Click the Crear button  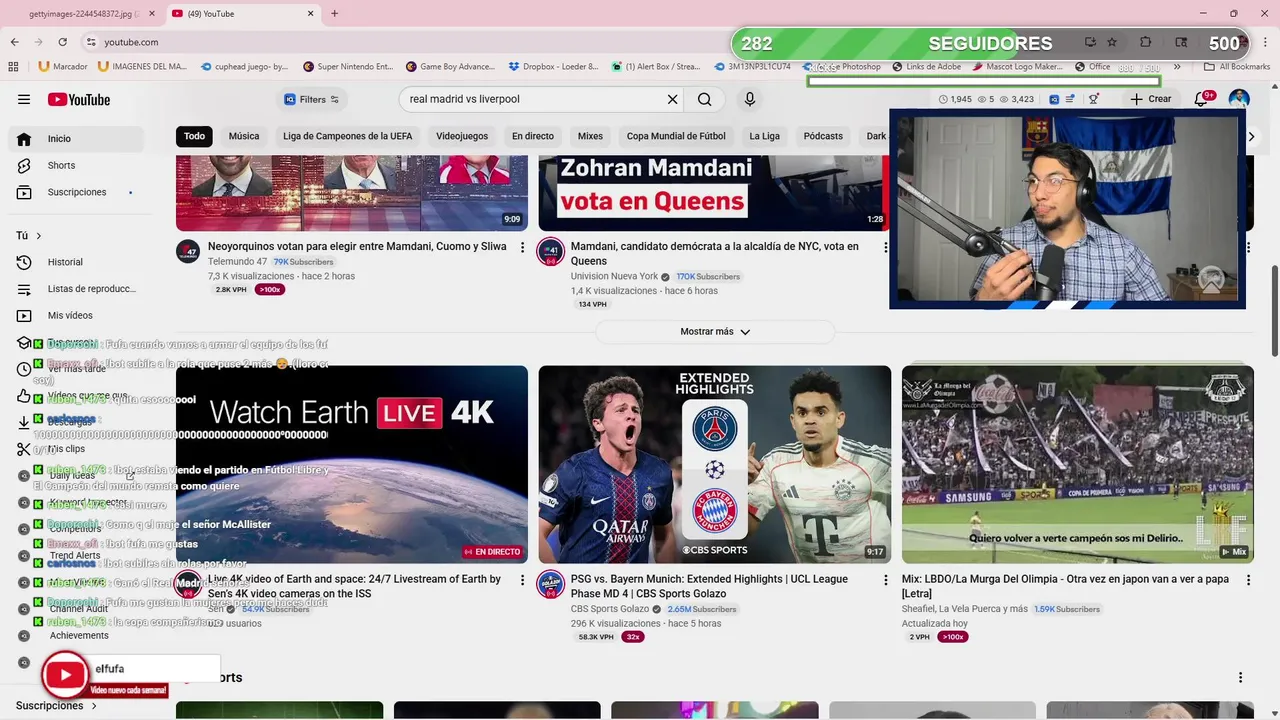(1151, 99)
